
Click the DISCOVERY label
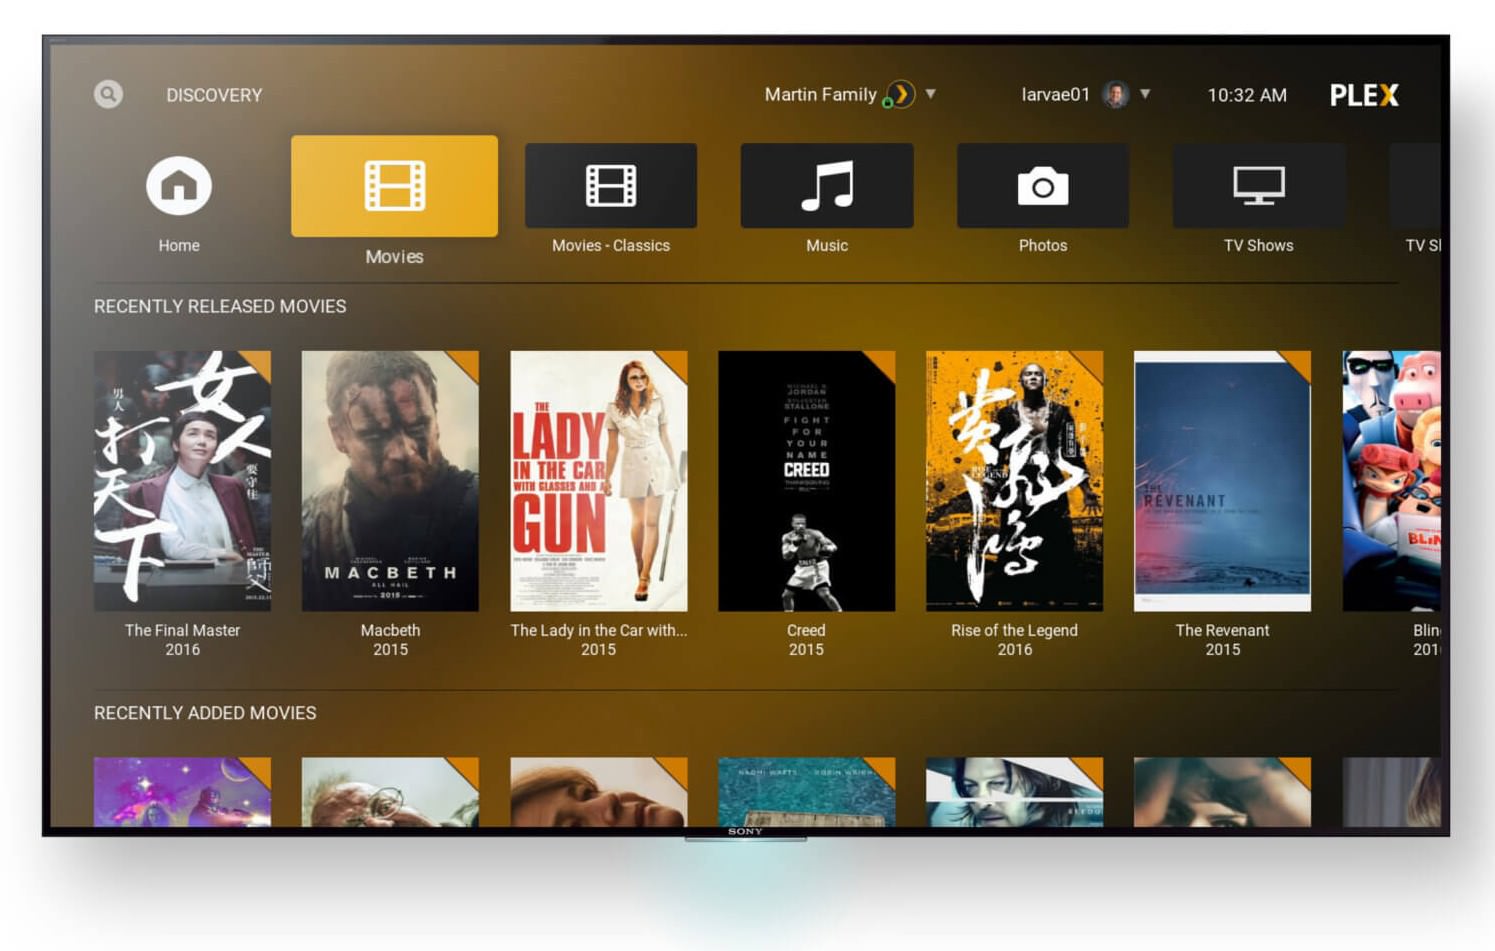point(214,95)
